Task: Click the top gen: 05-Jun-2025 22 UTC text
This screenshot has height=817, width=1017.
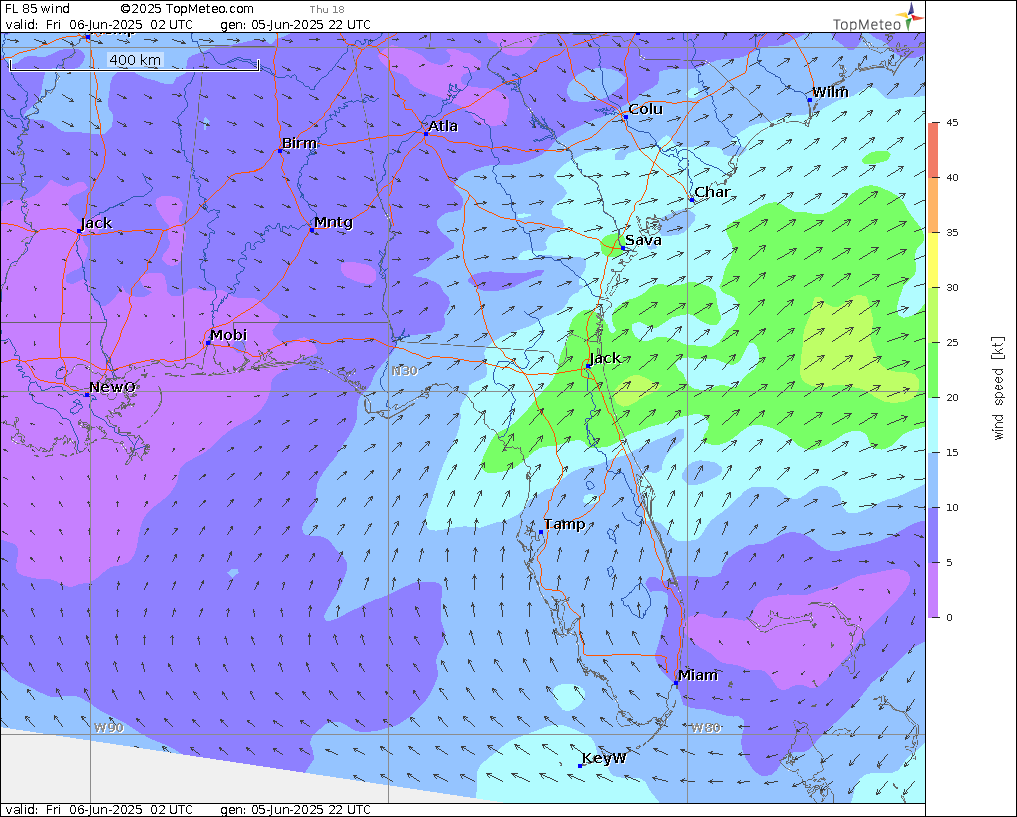Action: (296, 25)
